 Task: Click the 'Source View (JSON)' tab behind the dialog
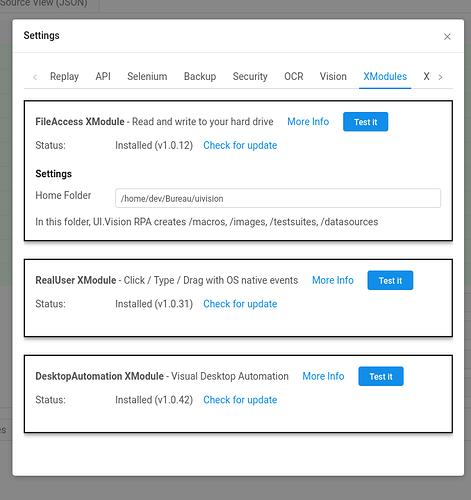point(43,3)
